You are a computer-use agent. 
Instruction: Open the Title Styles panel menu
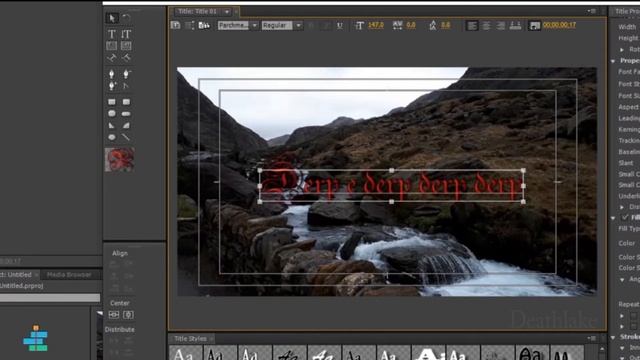(591, 338)
